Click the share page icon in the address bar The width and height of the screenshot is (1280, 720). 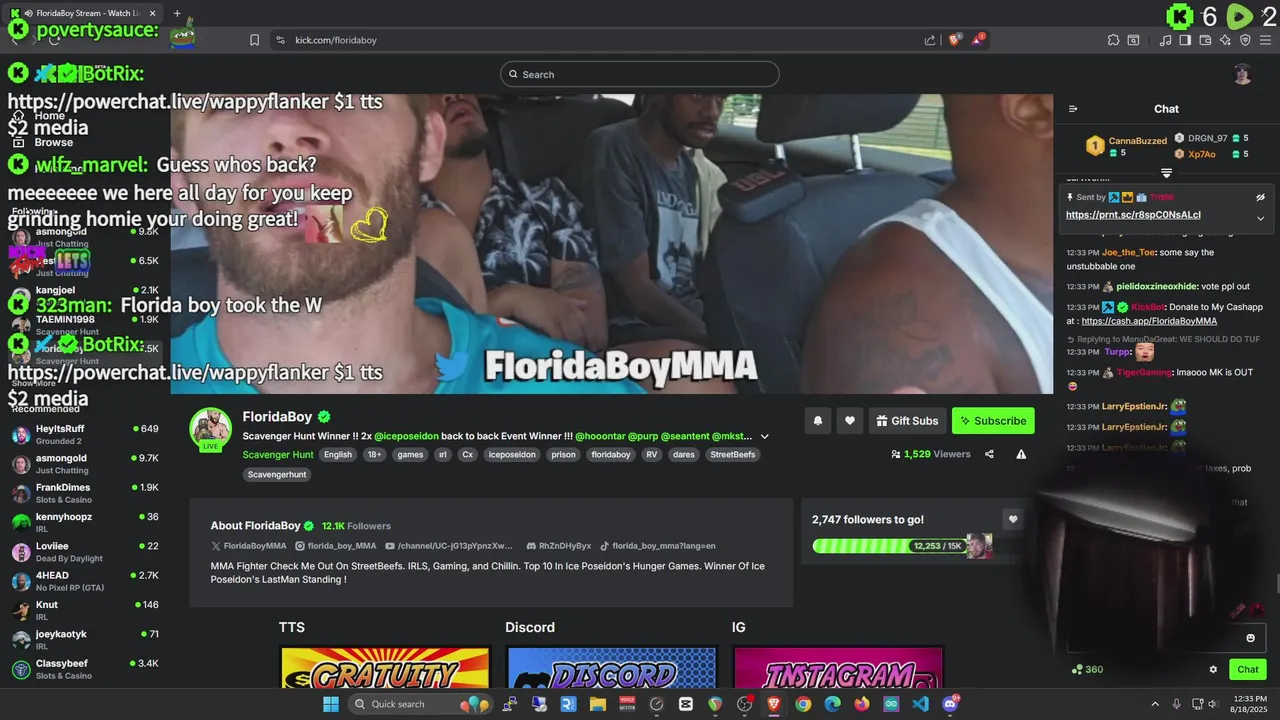pos(930,40)
